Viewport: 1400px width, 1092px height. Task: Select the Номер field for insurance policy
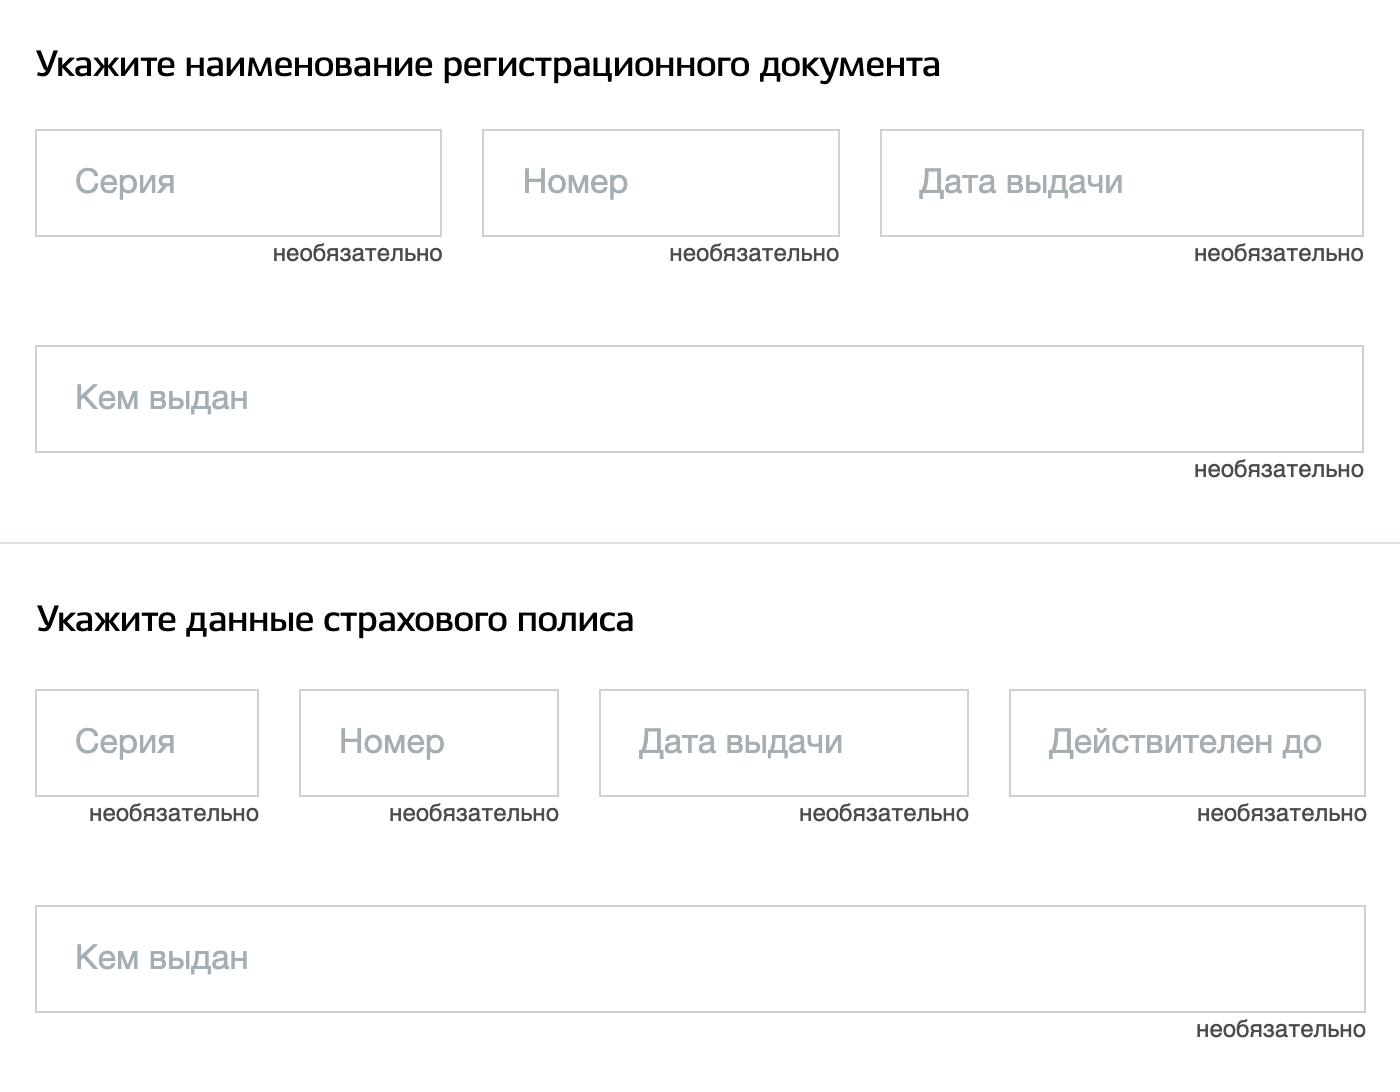click(x=428, y=742)
